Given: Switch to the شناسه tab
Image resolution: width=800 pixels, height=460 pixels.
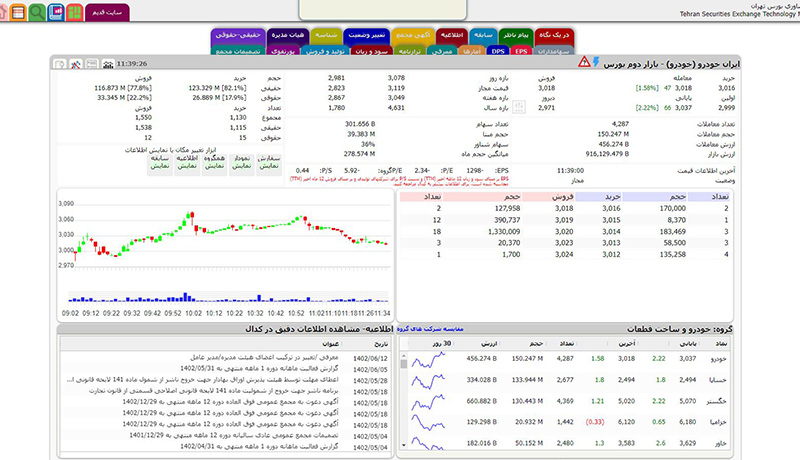Looking at the screenshot, I should (x=326, y=36).
